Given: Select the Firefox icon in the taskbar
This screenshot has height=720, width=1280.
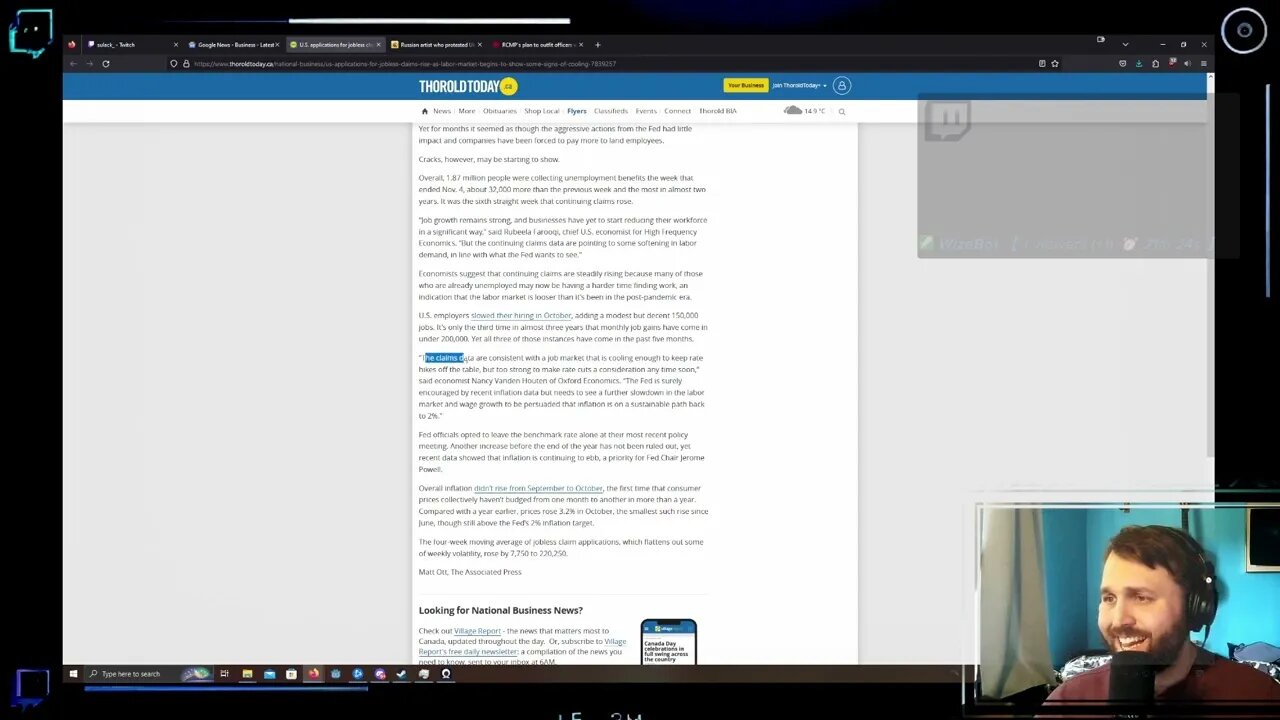Looking at the screenshot, I should pos(313,674).
